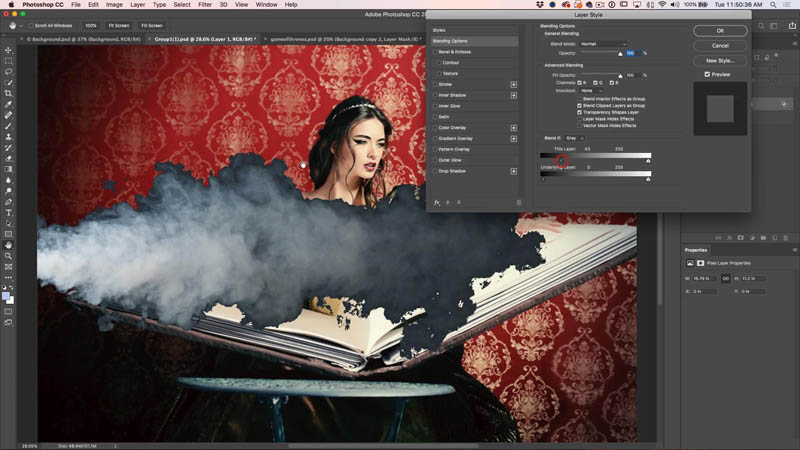Add another Stroke effect with plus icon
This screenshot has width=800, height=450.
[513, 85]
